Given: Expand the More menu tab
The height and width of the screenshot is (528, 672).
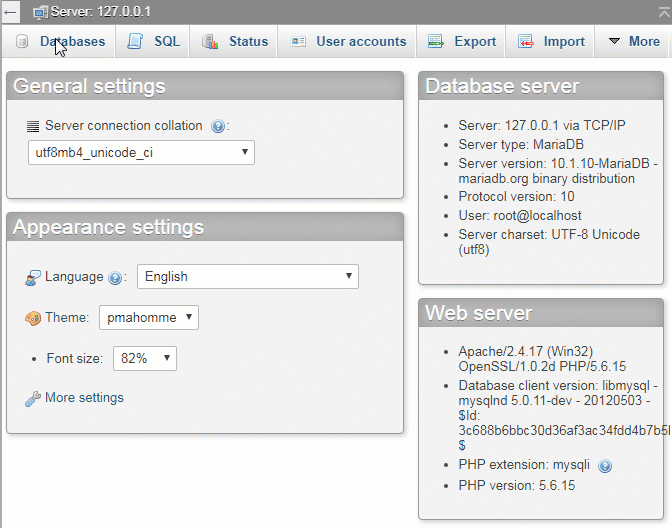Looking at the screenshot, I should click(x=634, y=42).
